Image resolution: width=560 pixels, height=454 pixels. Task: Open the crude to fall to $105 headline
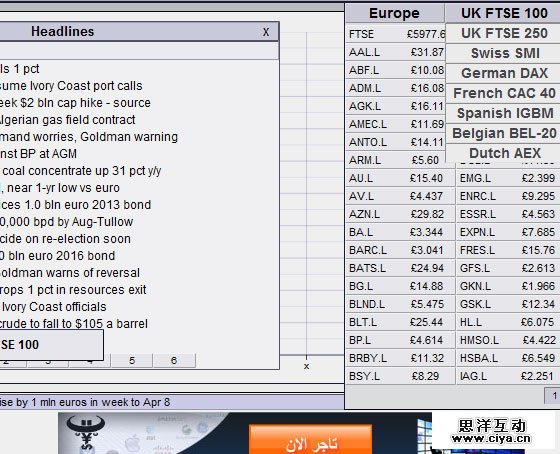(x=74, y=324)
